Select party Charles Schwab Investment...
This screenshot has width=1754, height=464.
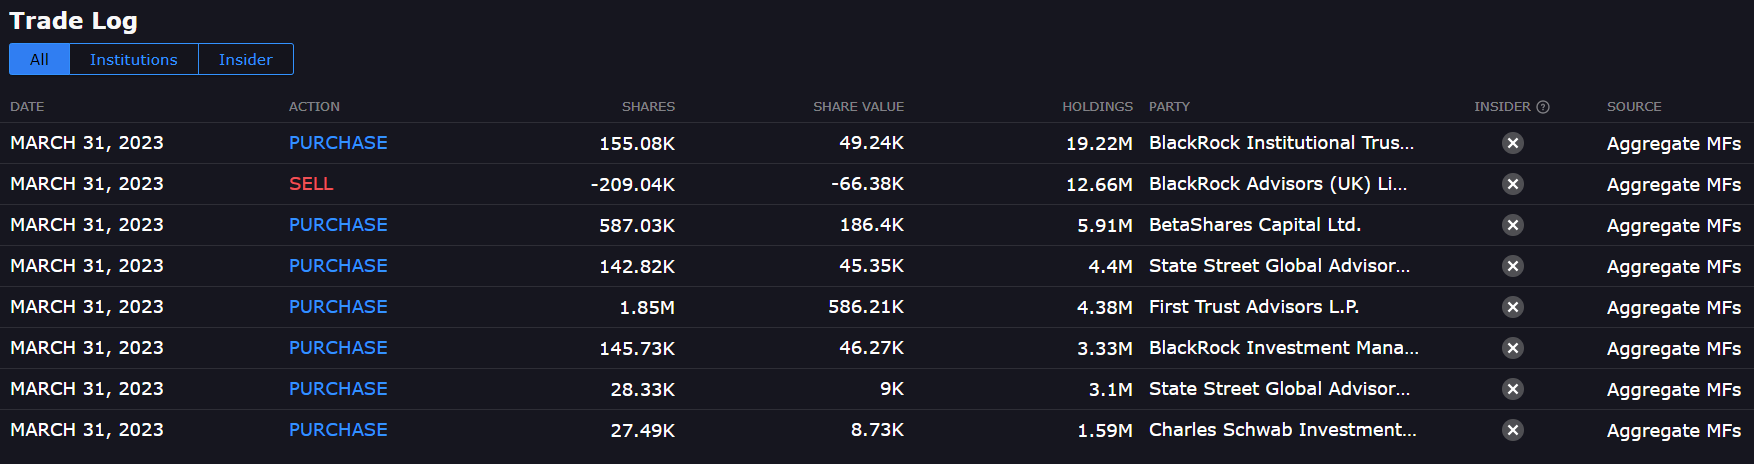coord(1283,430)
